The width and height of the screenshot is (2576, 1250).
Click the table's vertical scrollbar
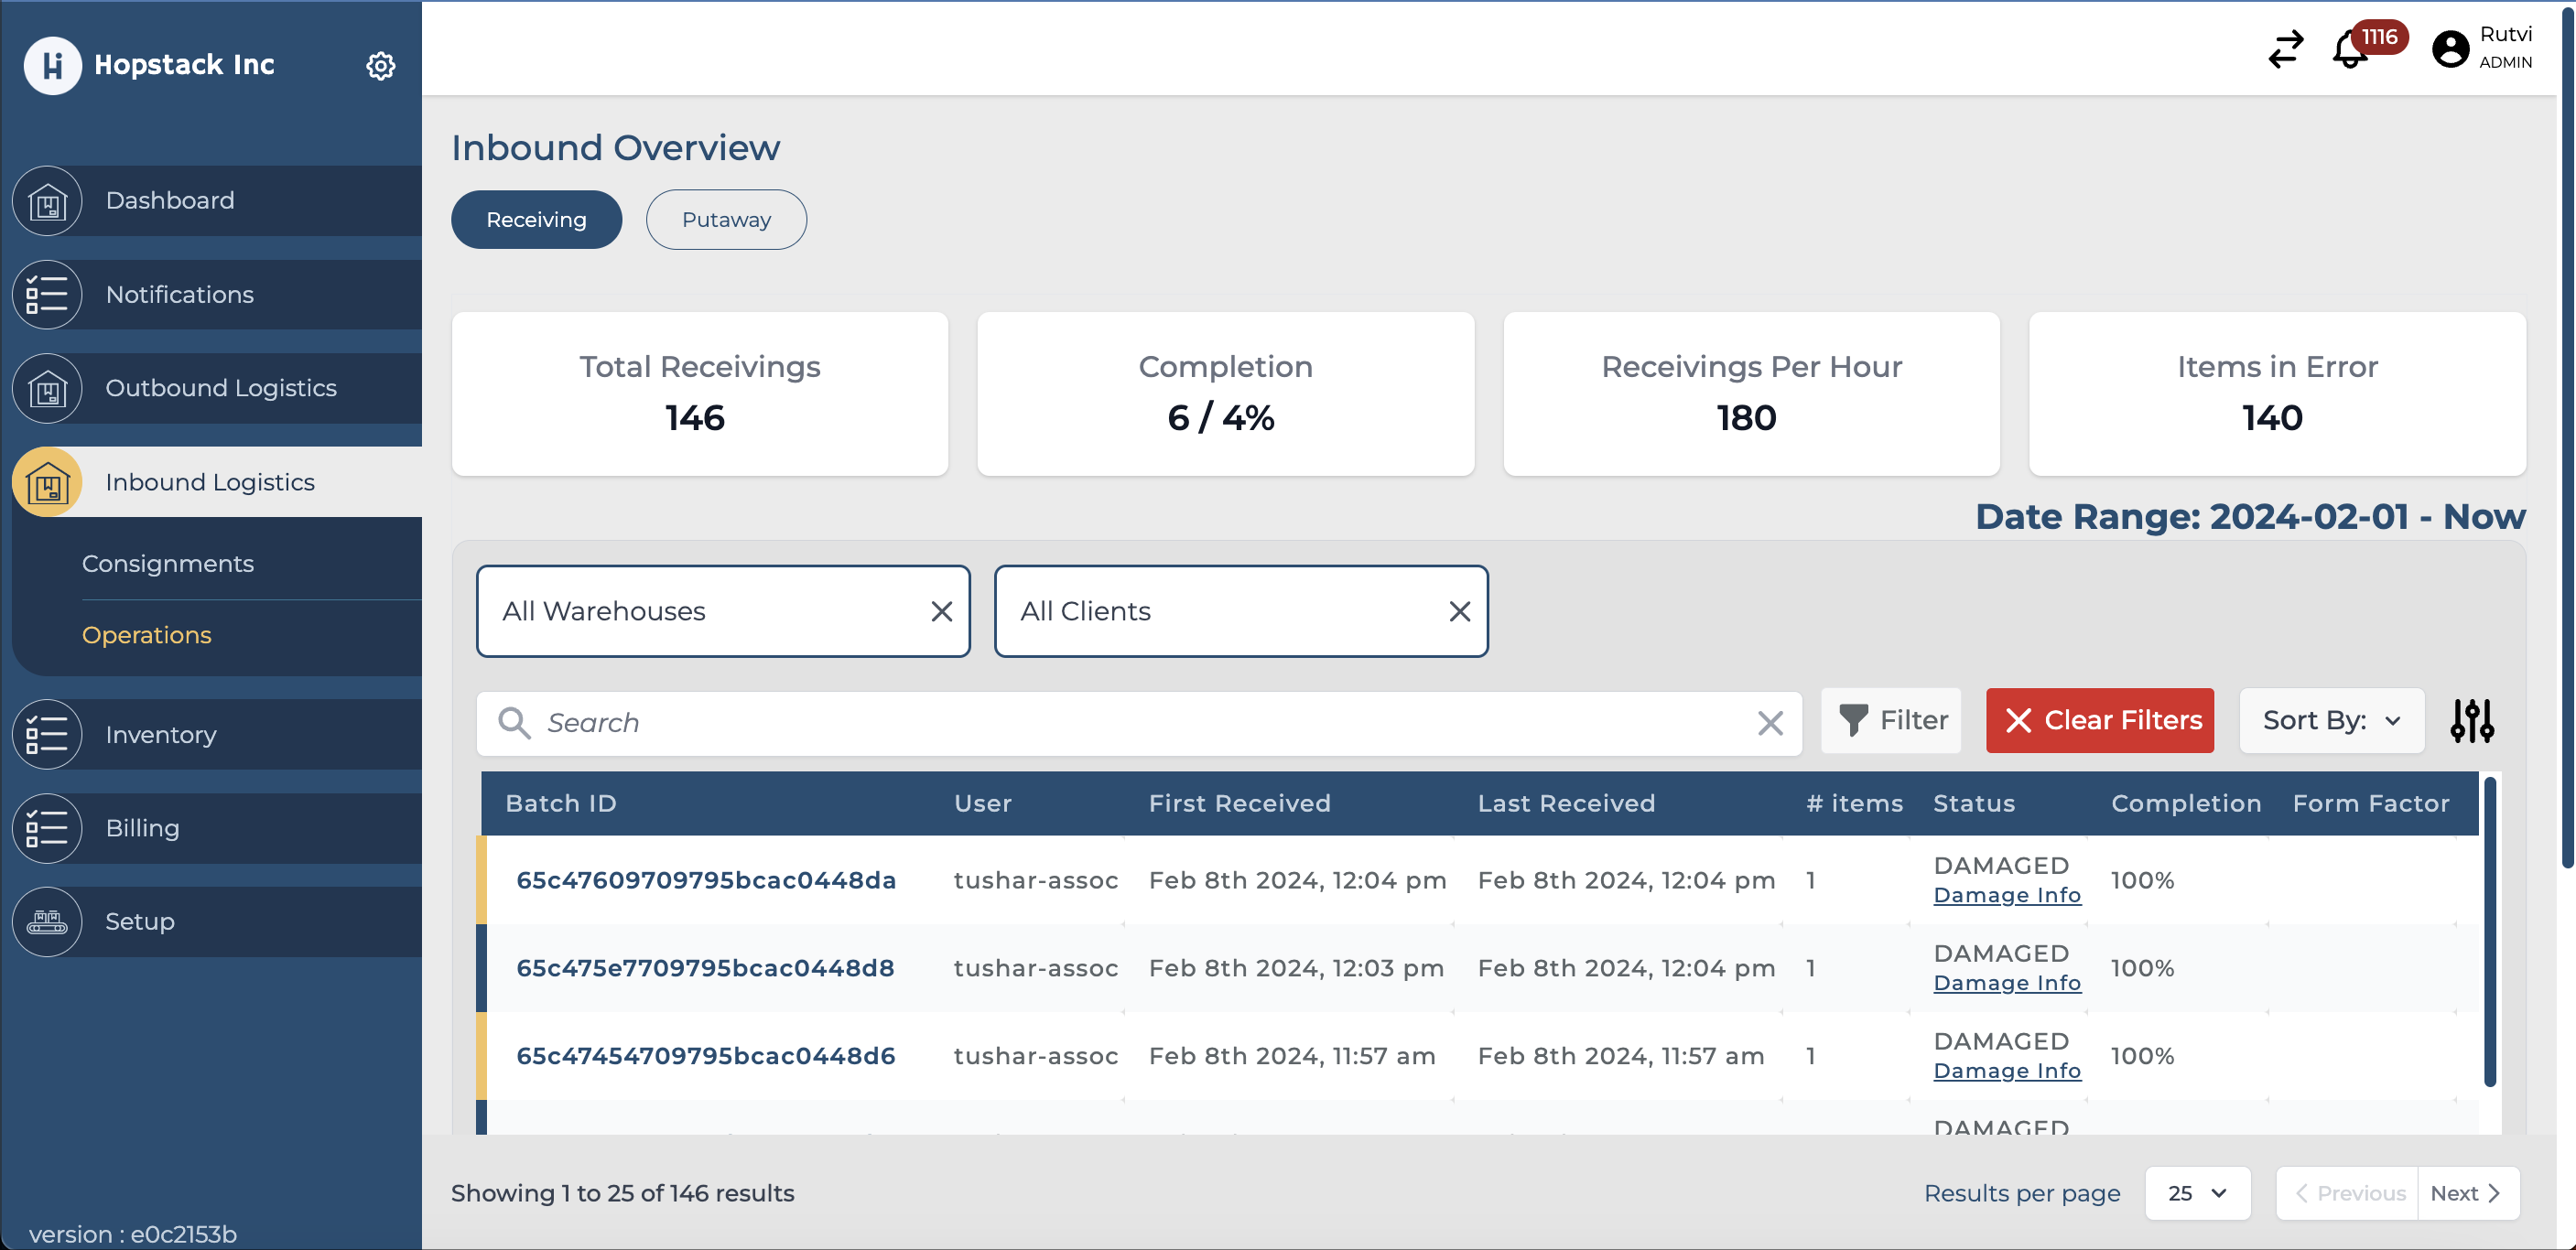pos(2489,930)
